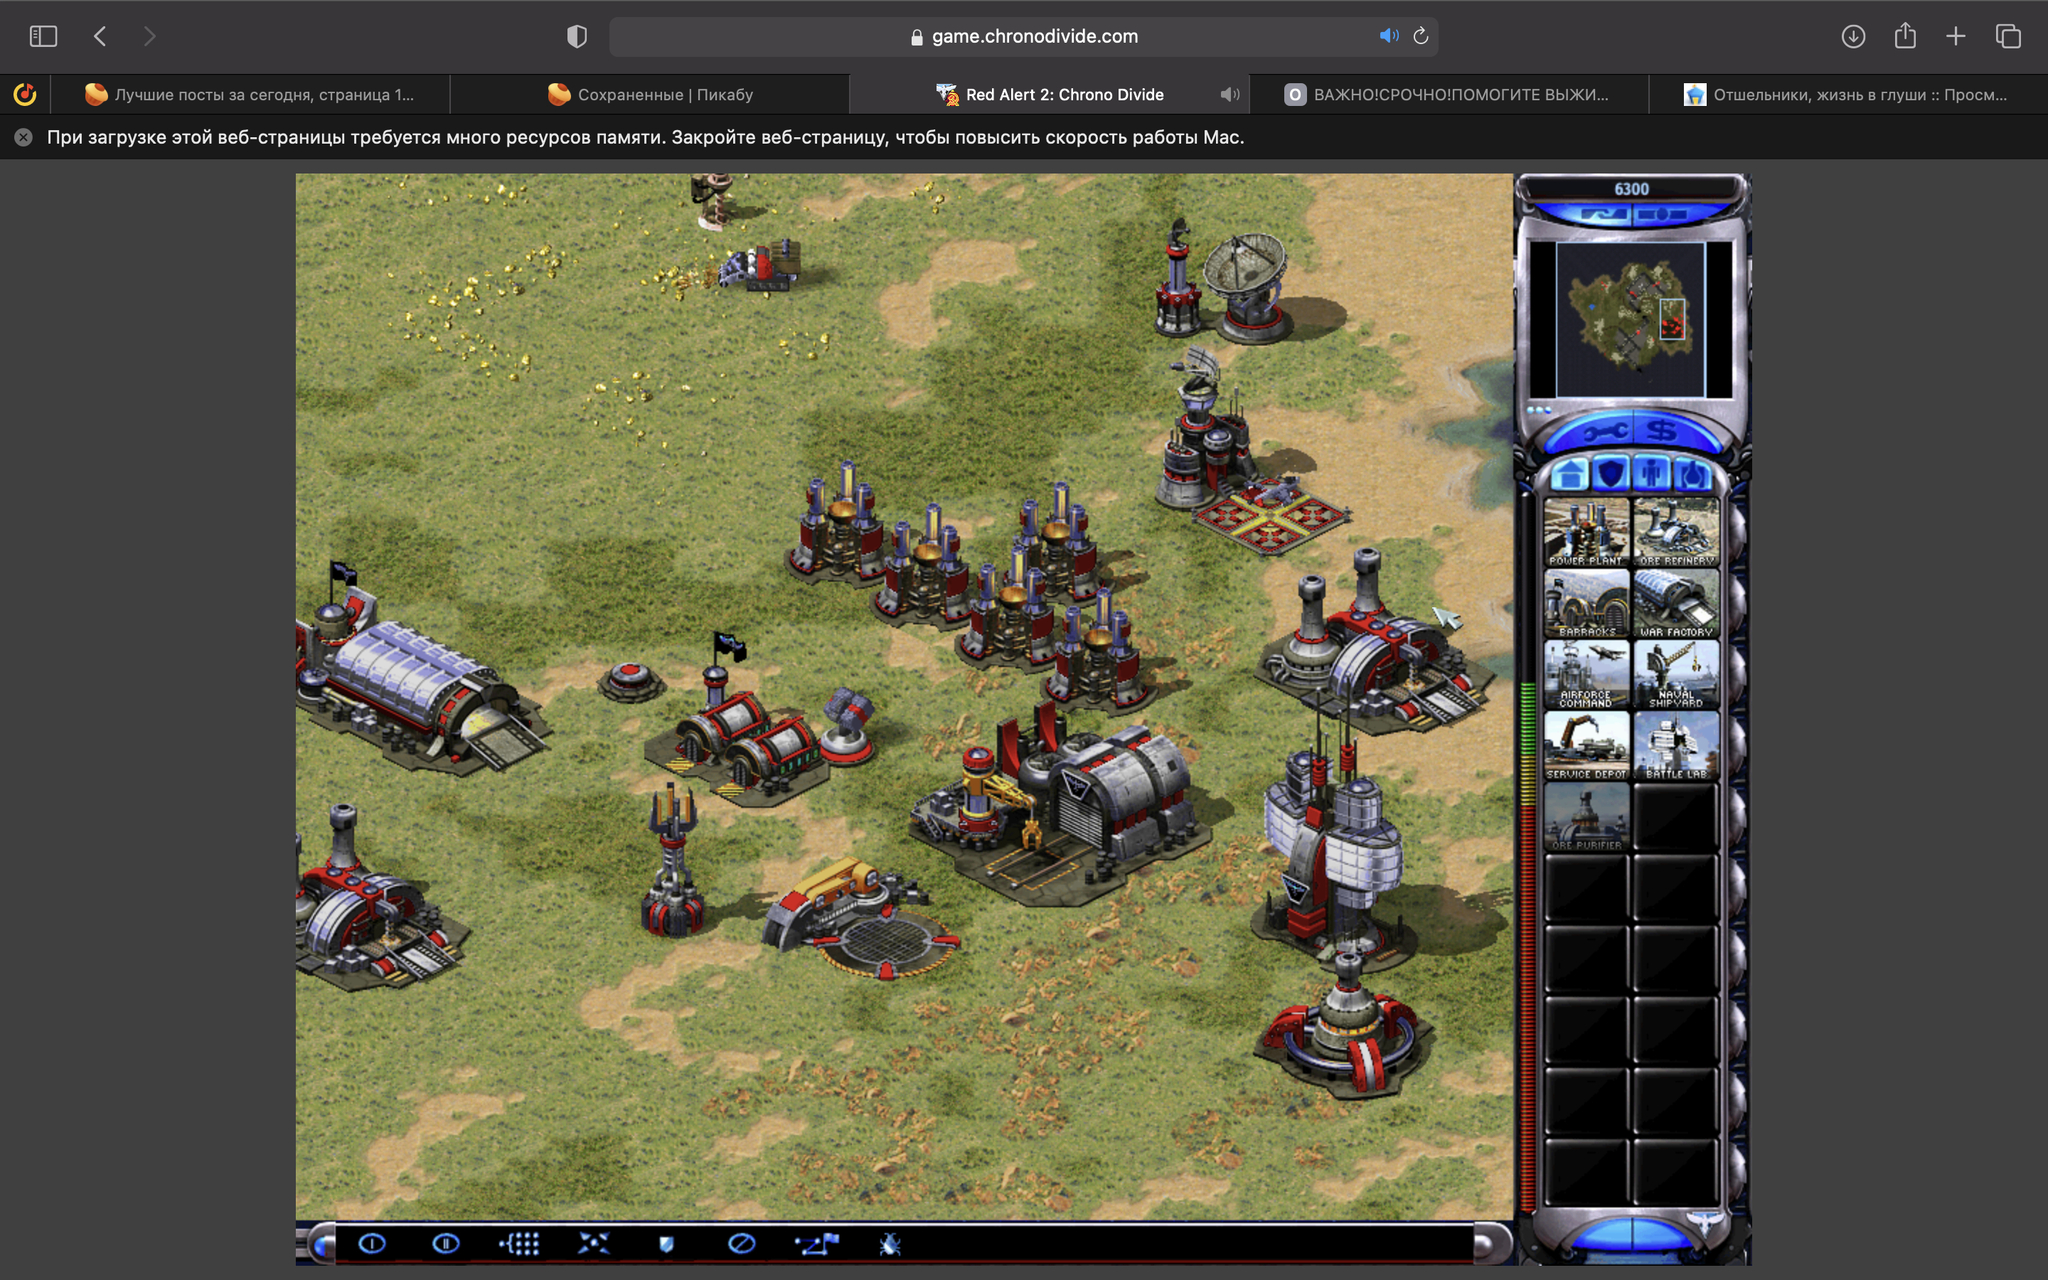Build Battle Lab from sidebar

point(1676,745)
